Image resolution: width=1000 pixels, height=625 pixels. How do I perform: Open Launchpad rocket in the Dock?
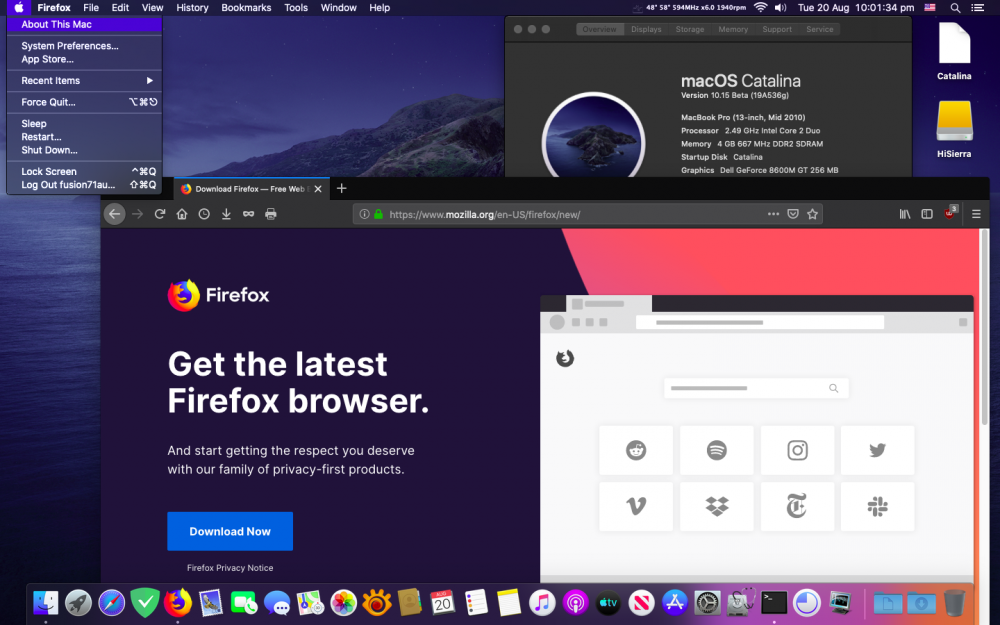[78, 603]
